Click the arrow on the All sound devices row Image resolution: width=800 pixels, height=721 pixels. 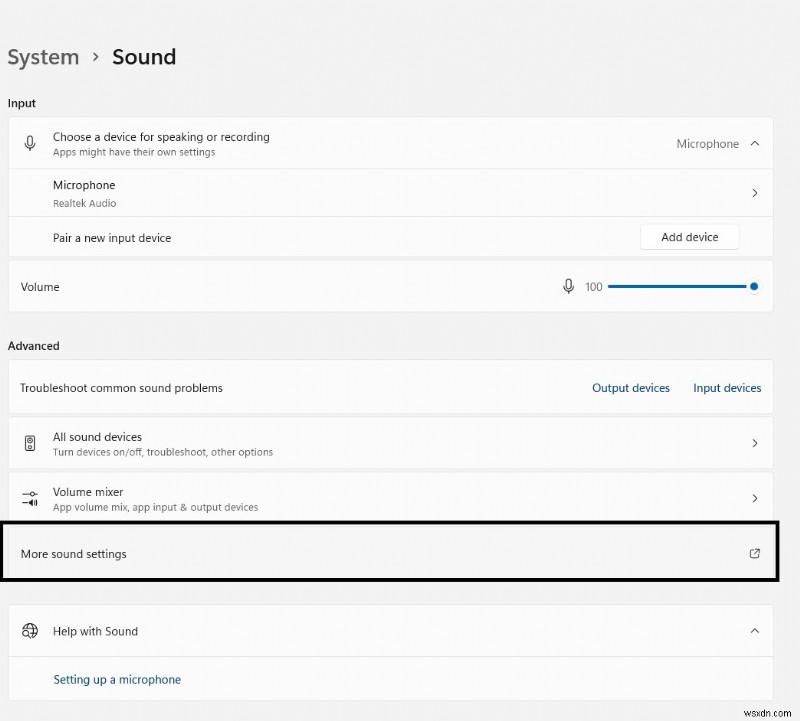[756, 443]
